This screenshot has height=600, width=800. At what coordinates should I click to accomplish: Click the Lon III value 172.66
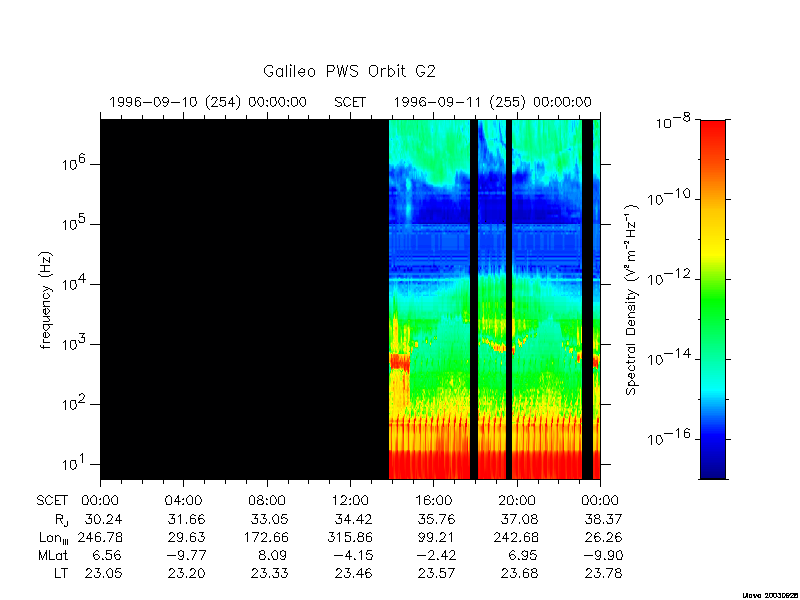pyautogui.click(x=266, y=537)
